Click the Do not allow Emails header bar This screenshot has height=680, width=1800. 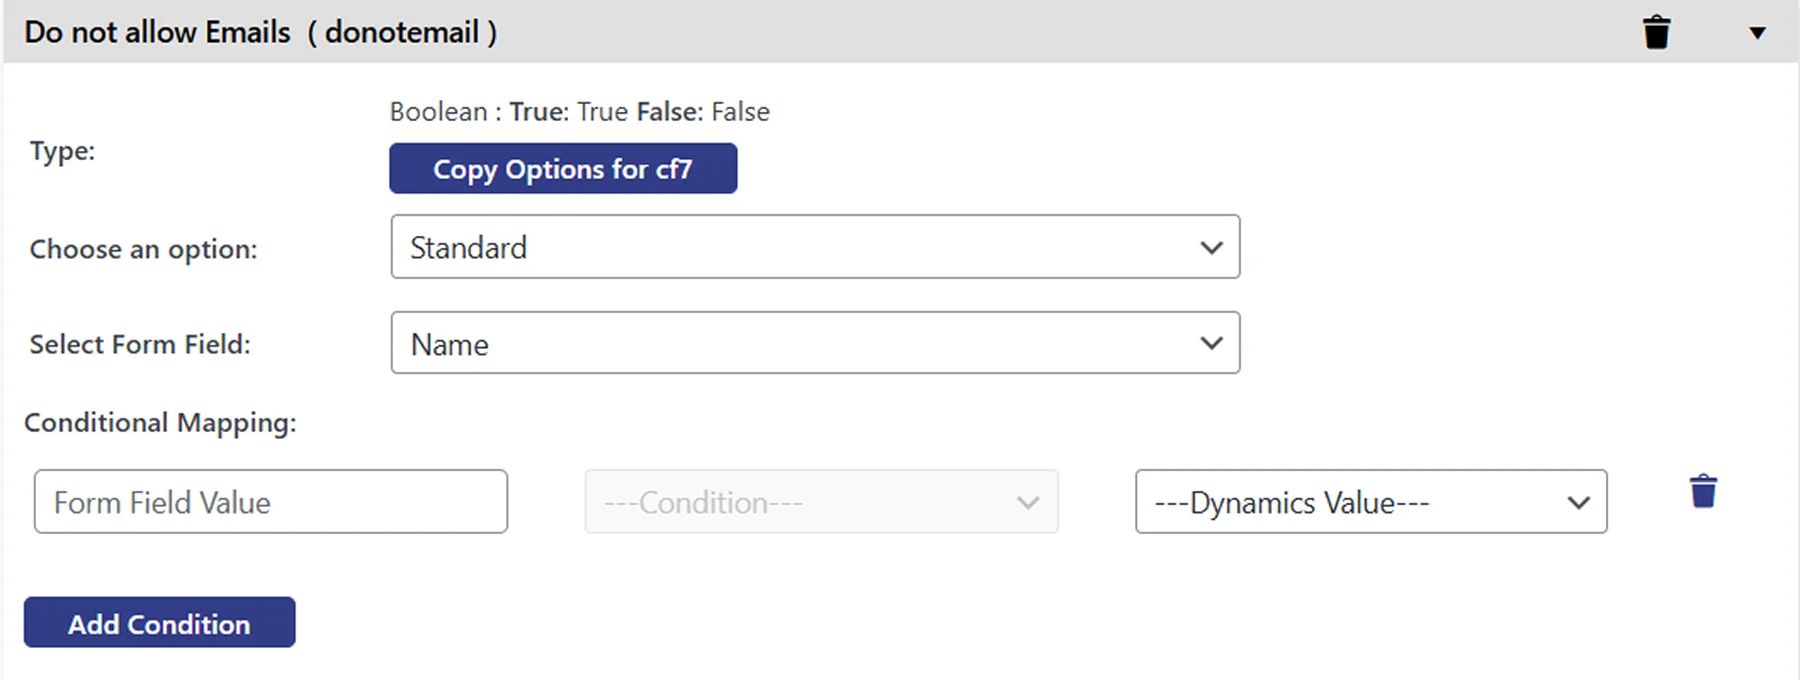pyautogui.click(x=260, y=31)
